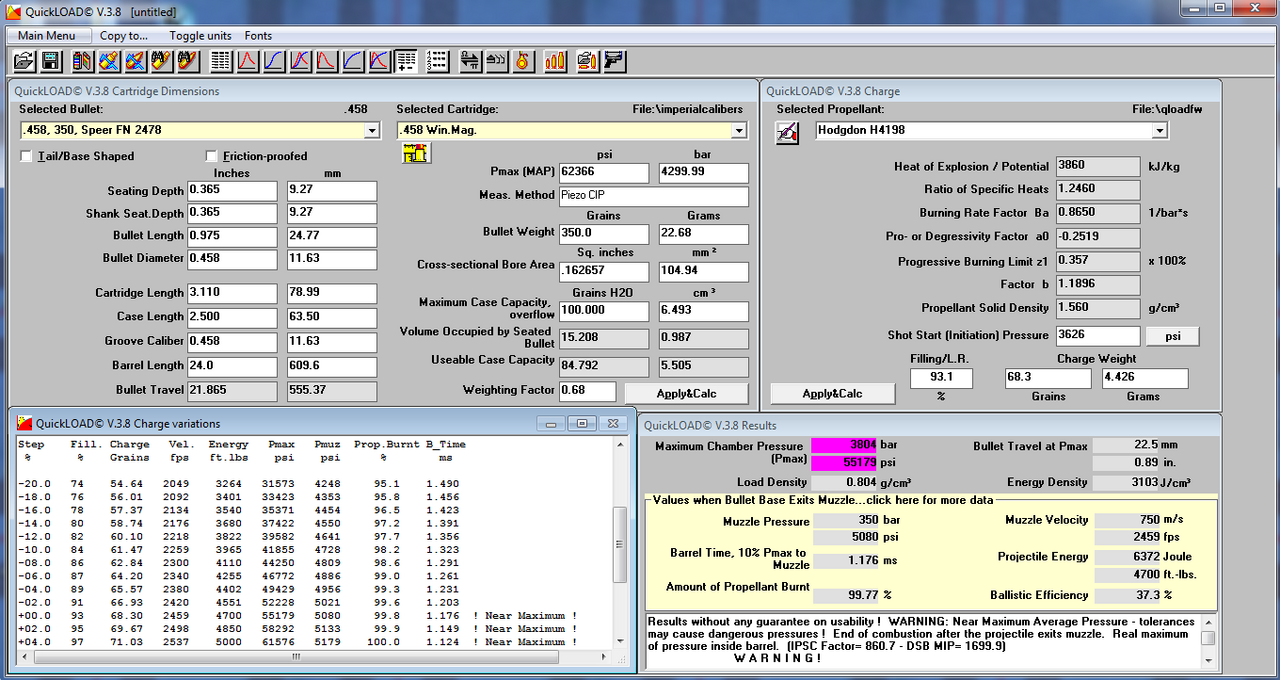Show red pressure curve beside table grid icon
Viewport: 1280px width, 680px height.
click(x=247, y=61)
